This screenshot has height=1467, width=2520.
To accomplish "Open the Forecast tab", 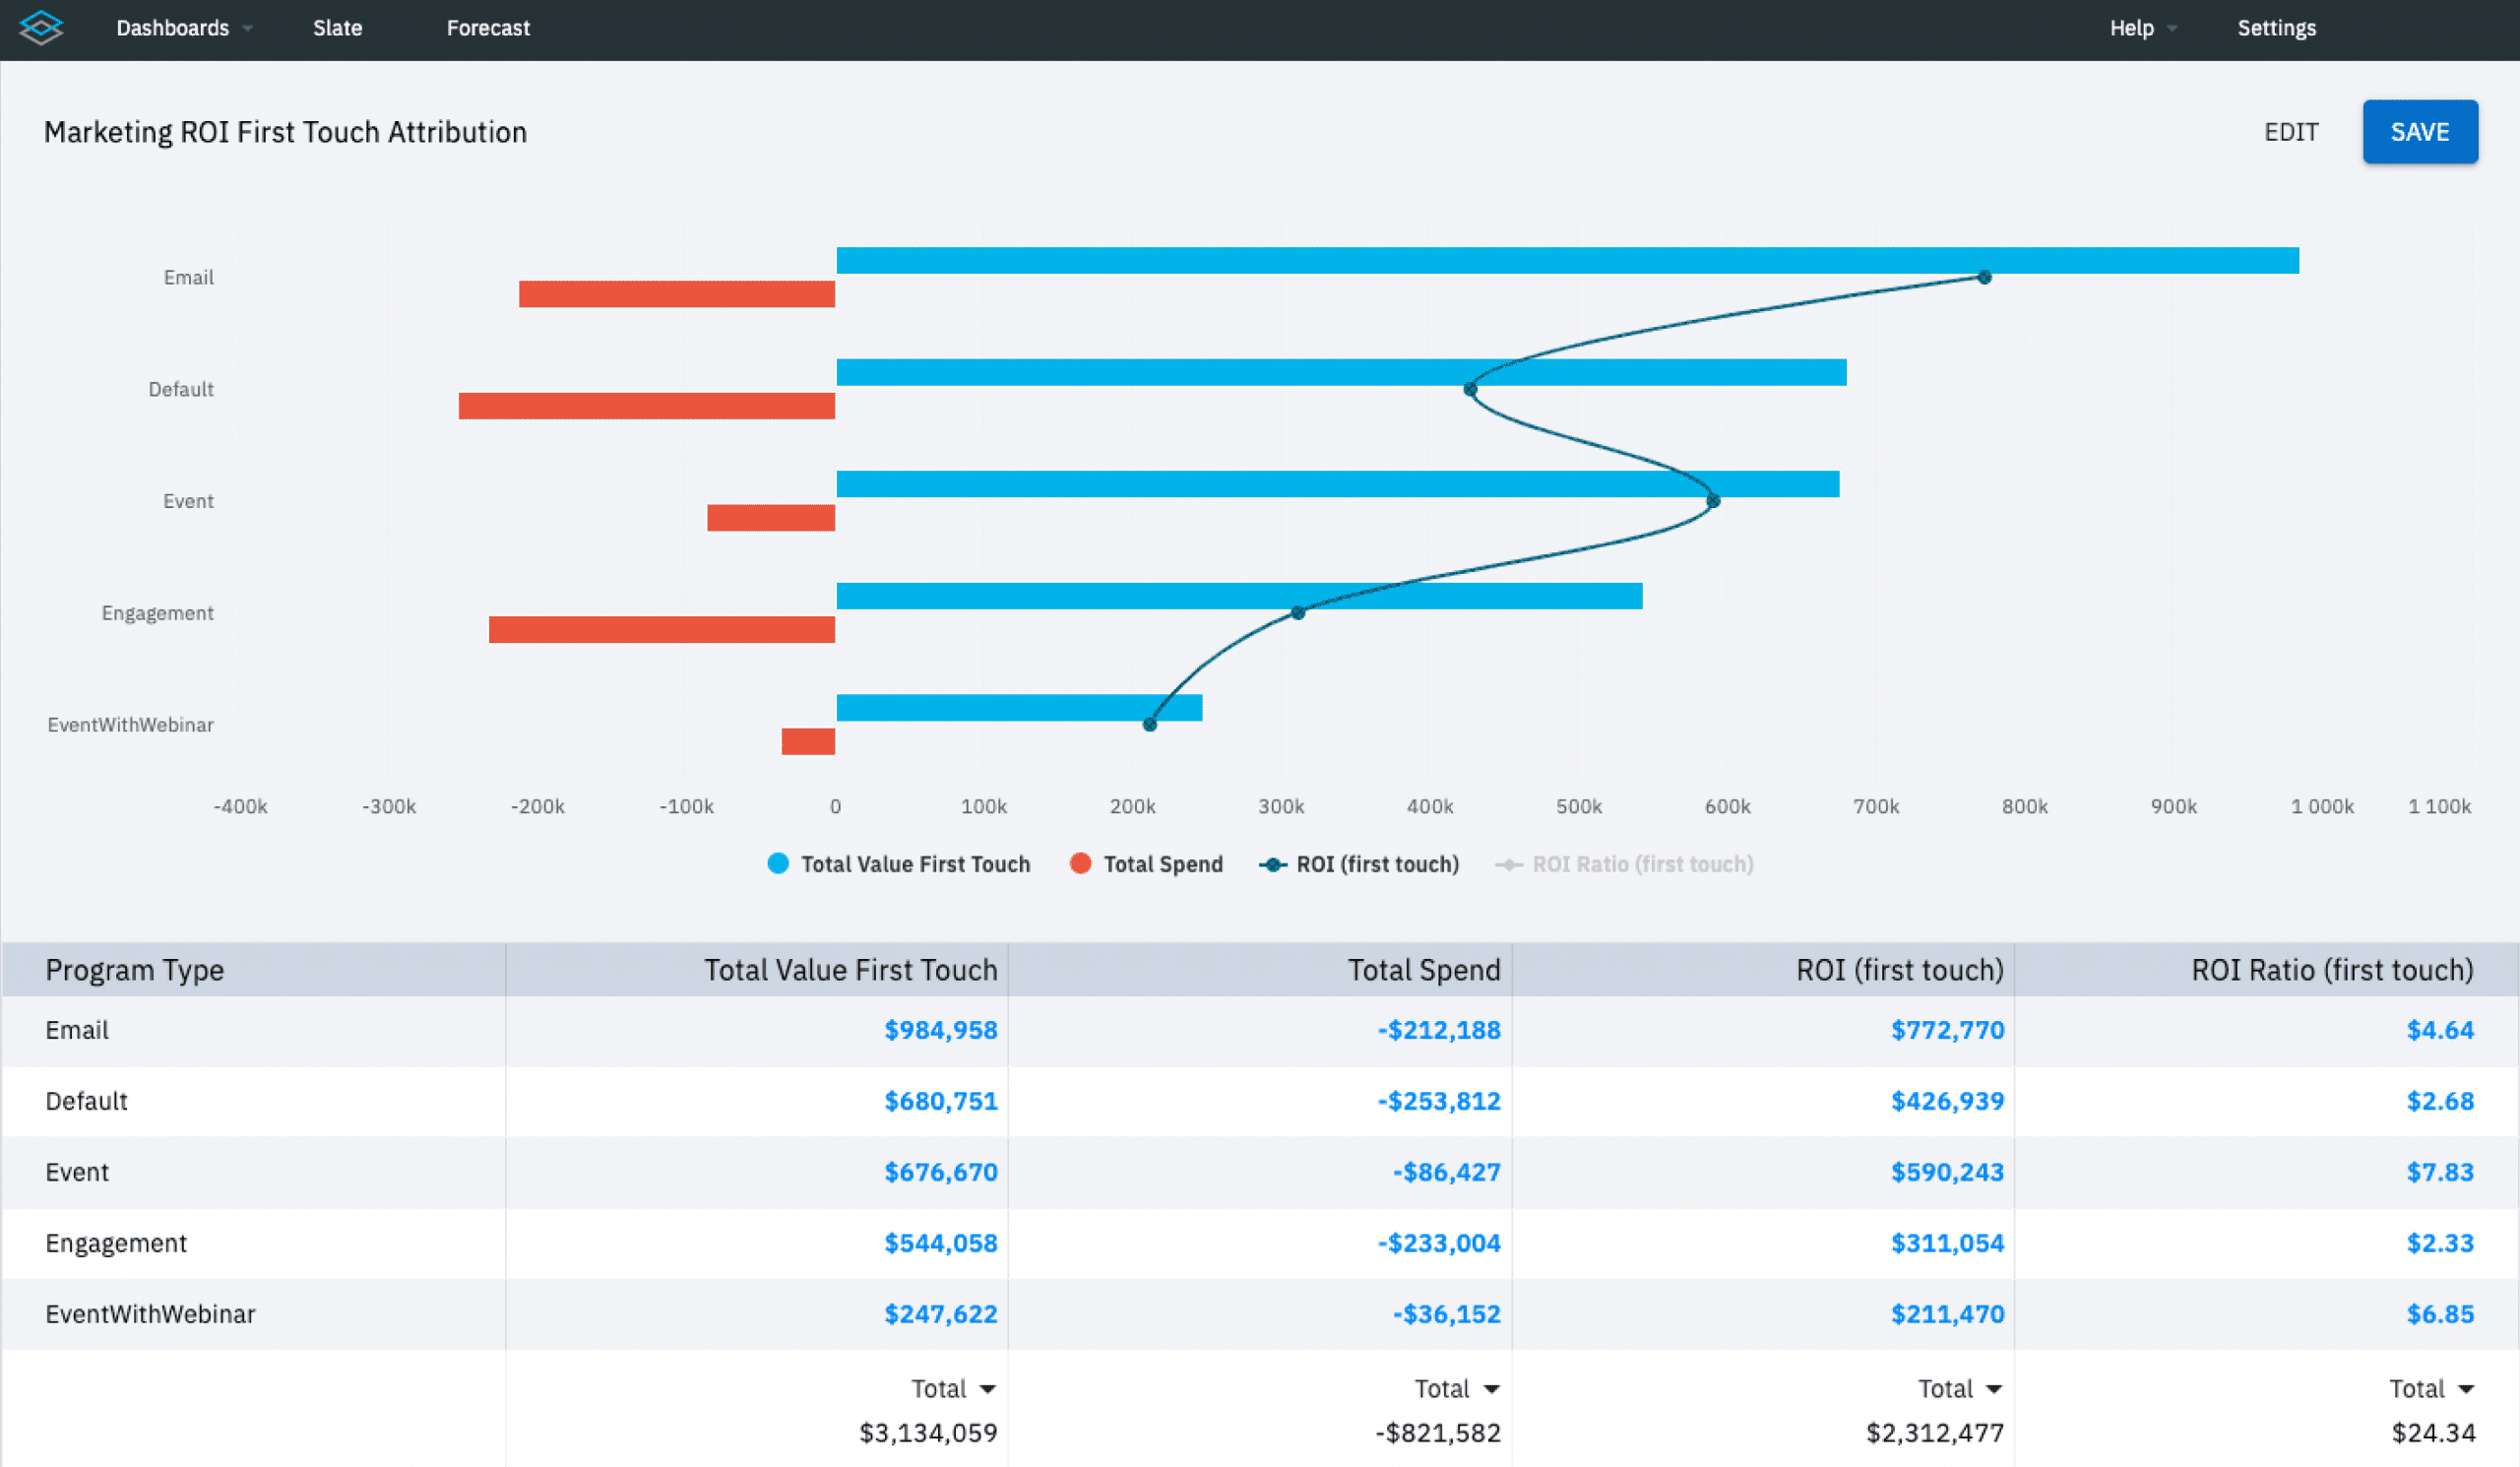I will click(488, 28).
